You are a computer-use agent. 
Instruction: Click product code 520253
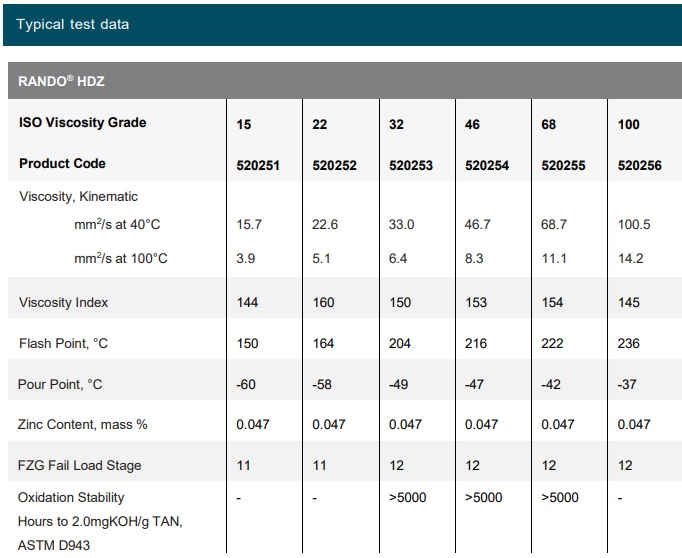[x=410, y=165]
